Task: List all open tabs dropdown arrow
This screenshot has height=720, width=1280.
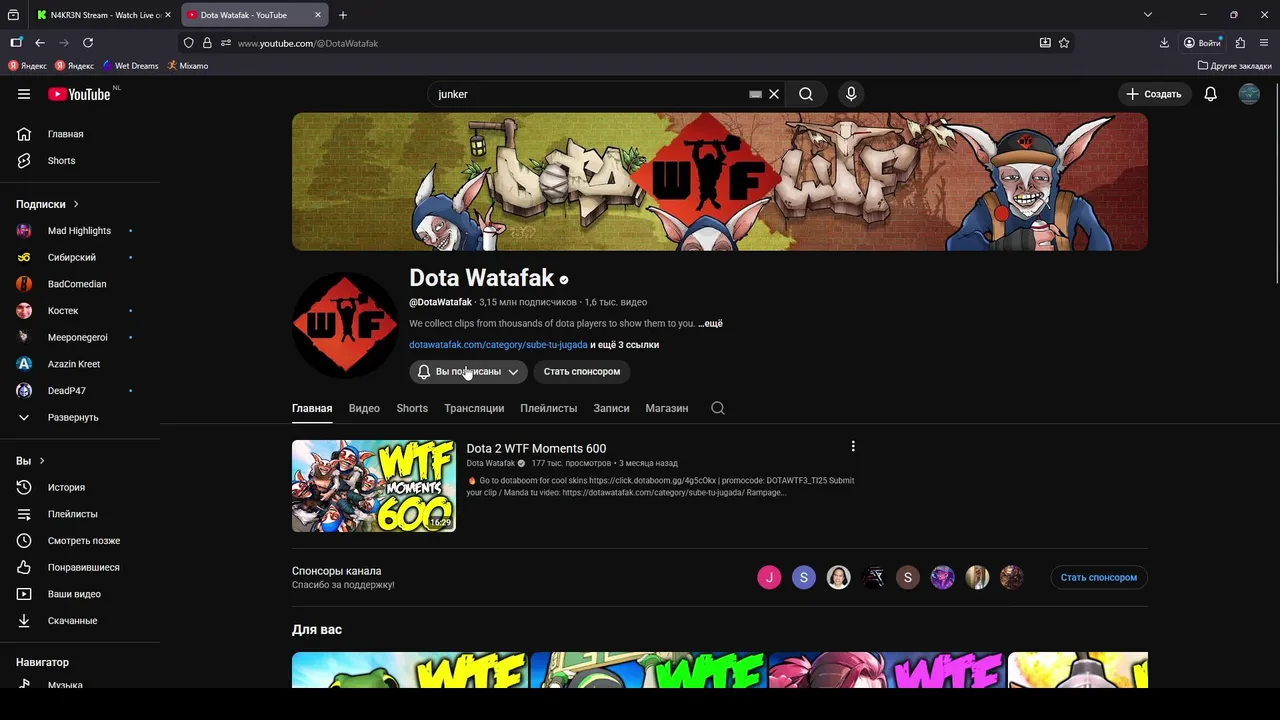Action: click(x=1148, y=15)
